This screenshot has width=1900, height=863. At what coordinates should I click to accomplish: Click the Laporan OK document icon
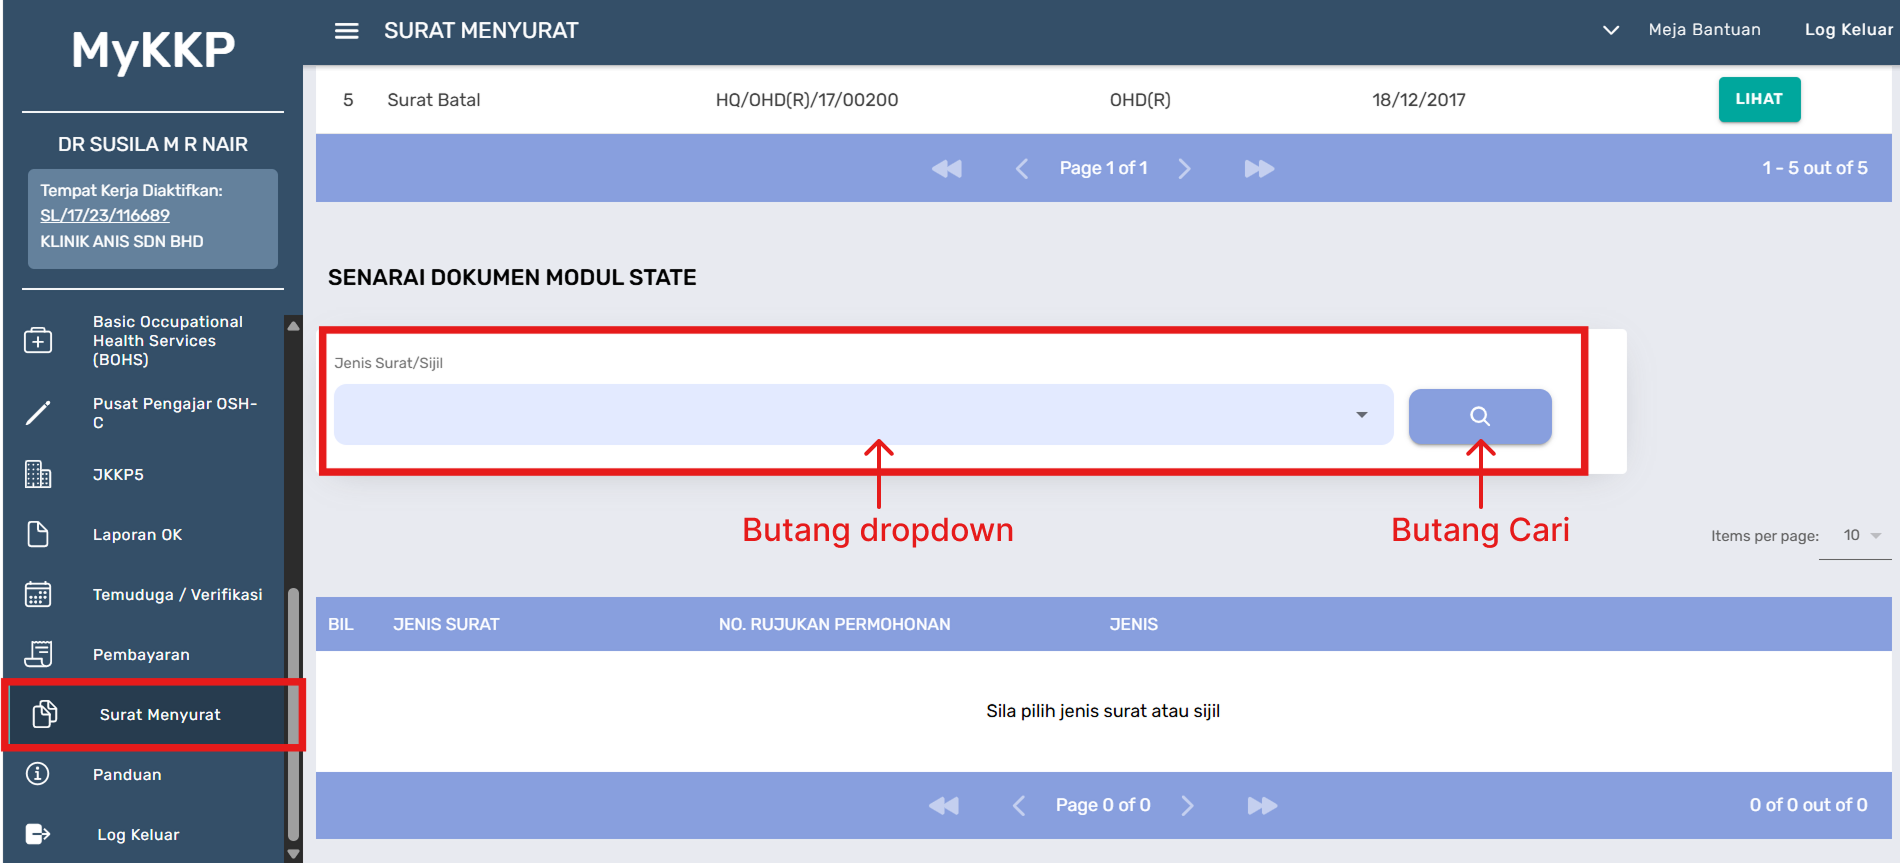click(x=38, y=534)
